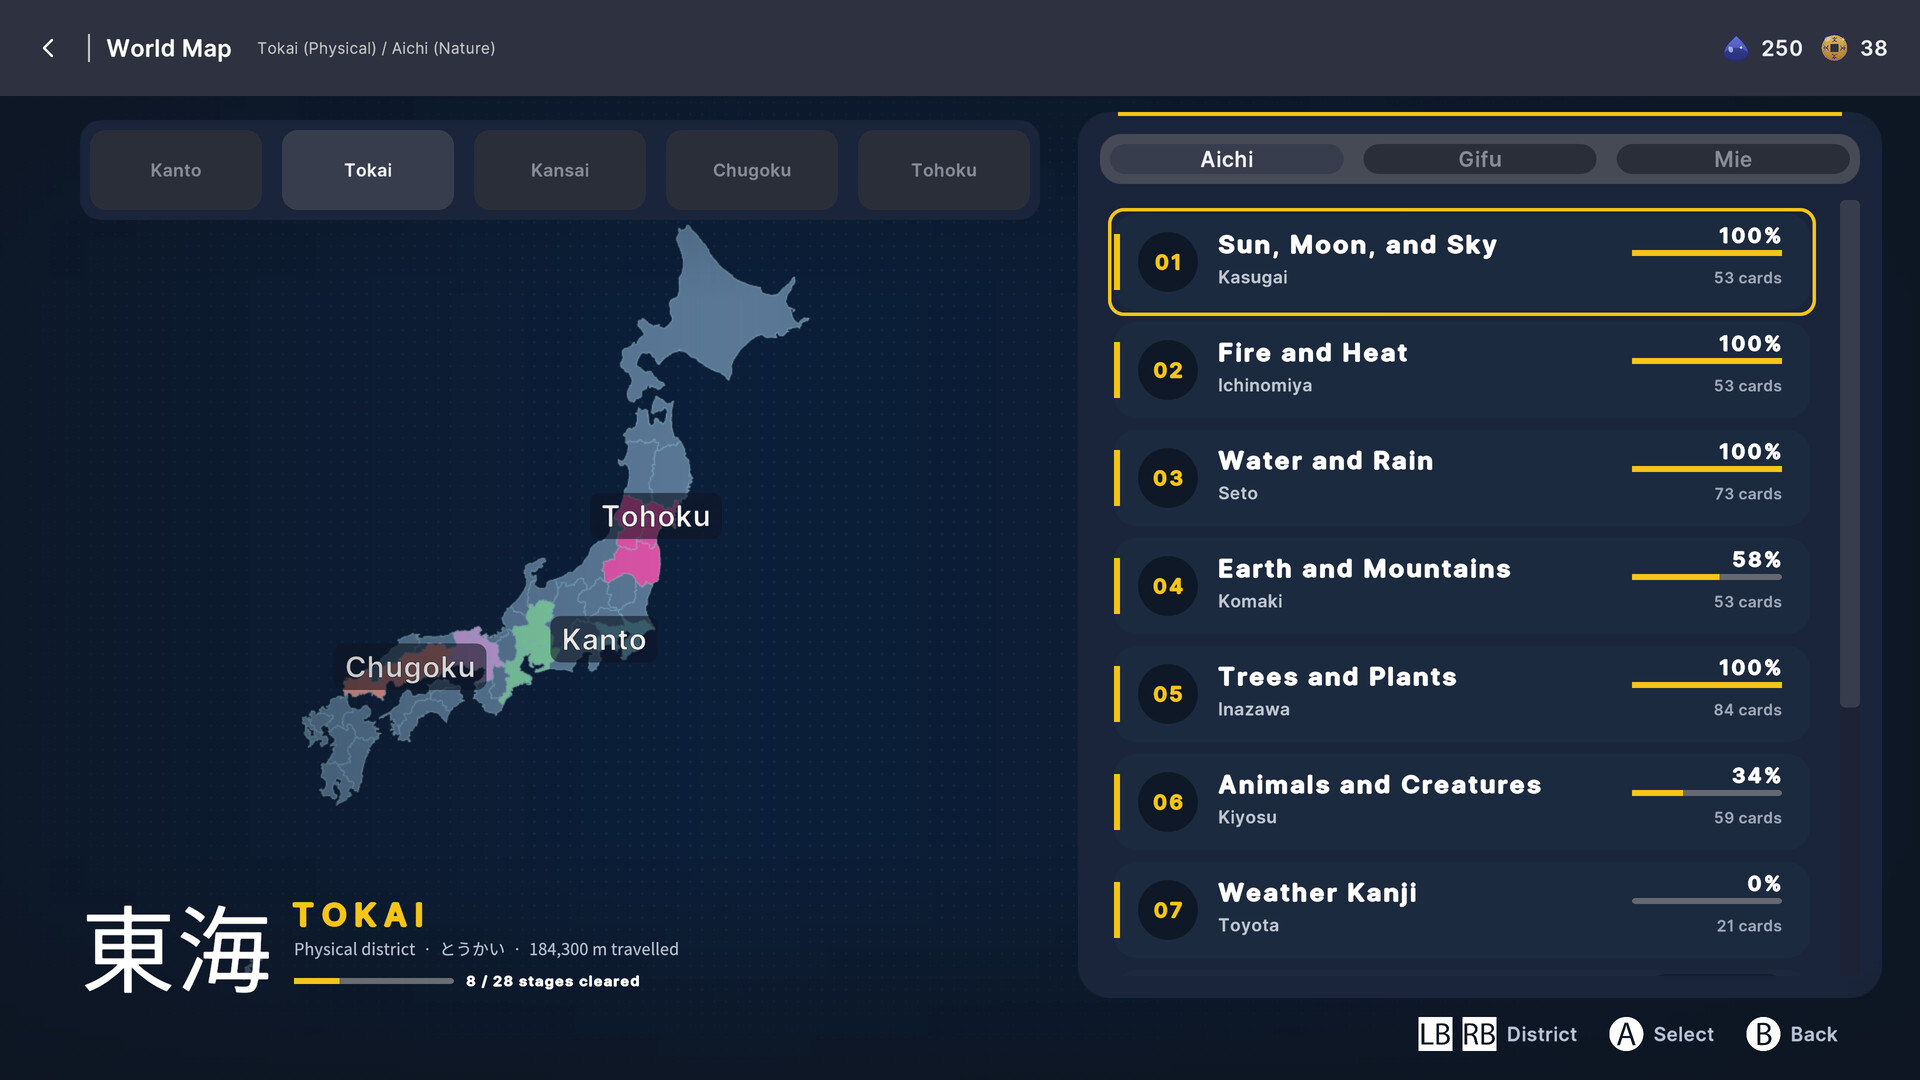Open the Earth and Mountains stage

[1461, 586]
